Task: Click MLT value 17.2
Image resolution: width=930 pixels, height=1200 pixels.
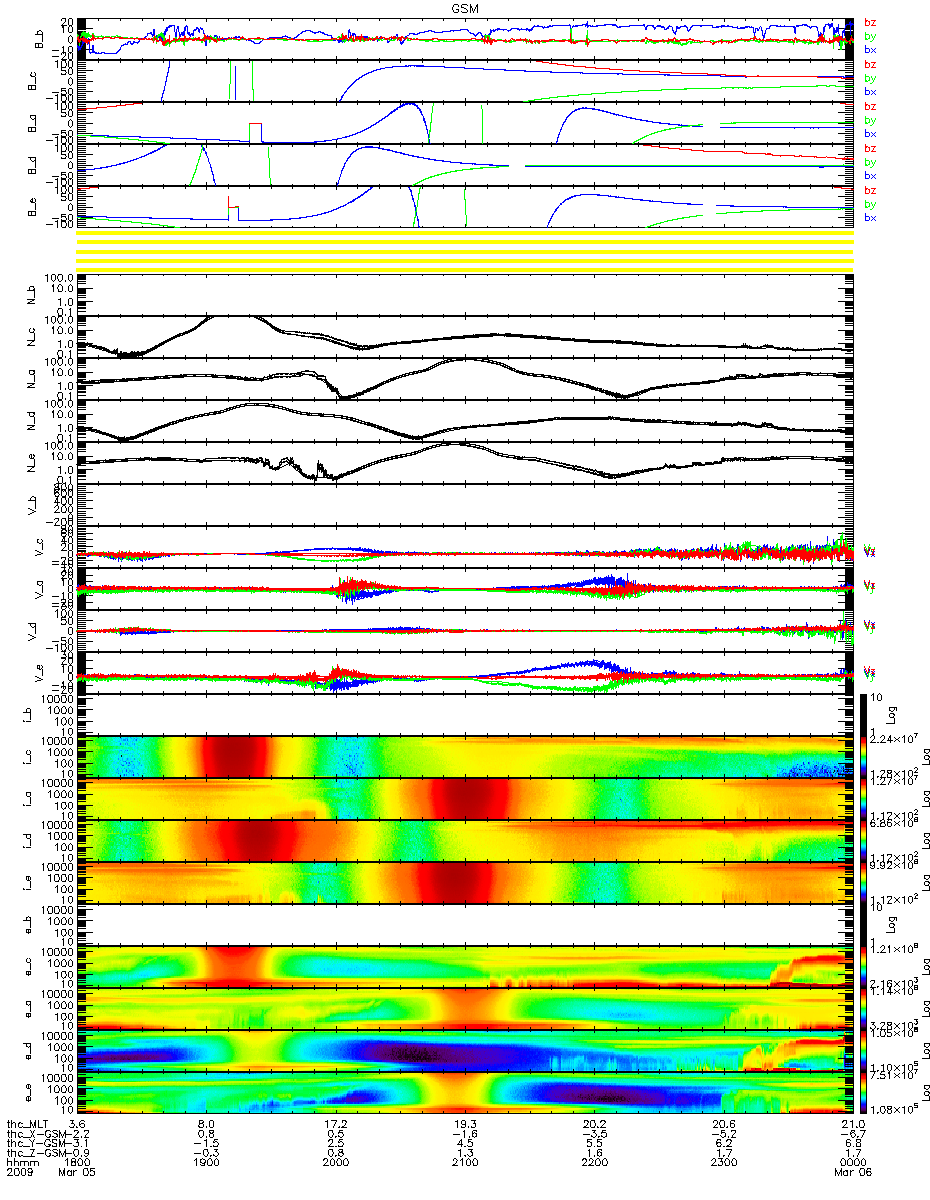Action: 336,1122
